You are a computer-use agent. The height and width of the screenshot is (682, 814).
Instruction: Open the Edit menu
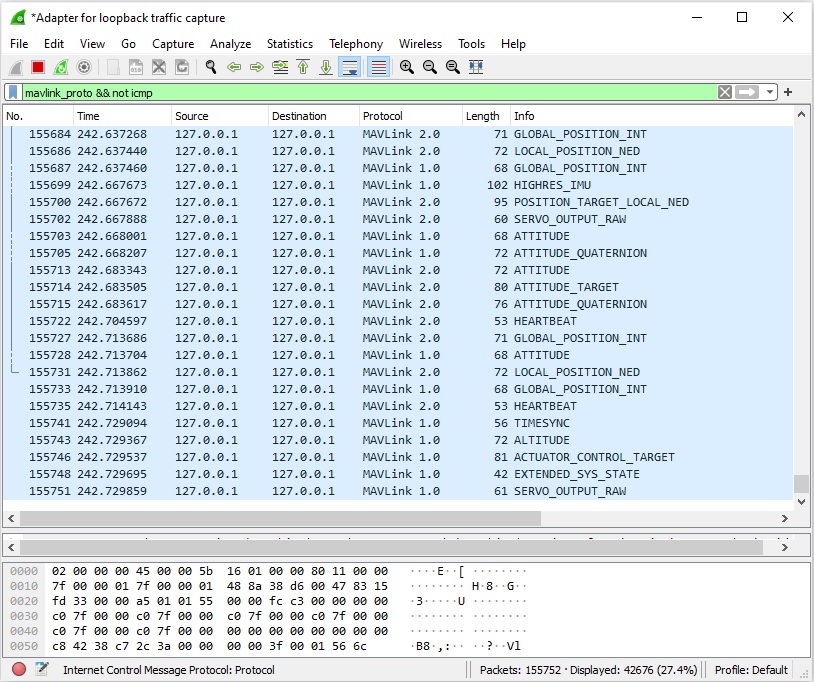54,44
